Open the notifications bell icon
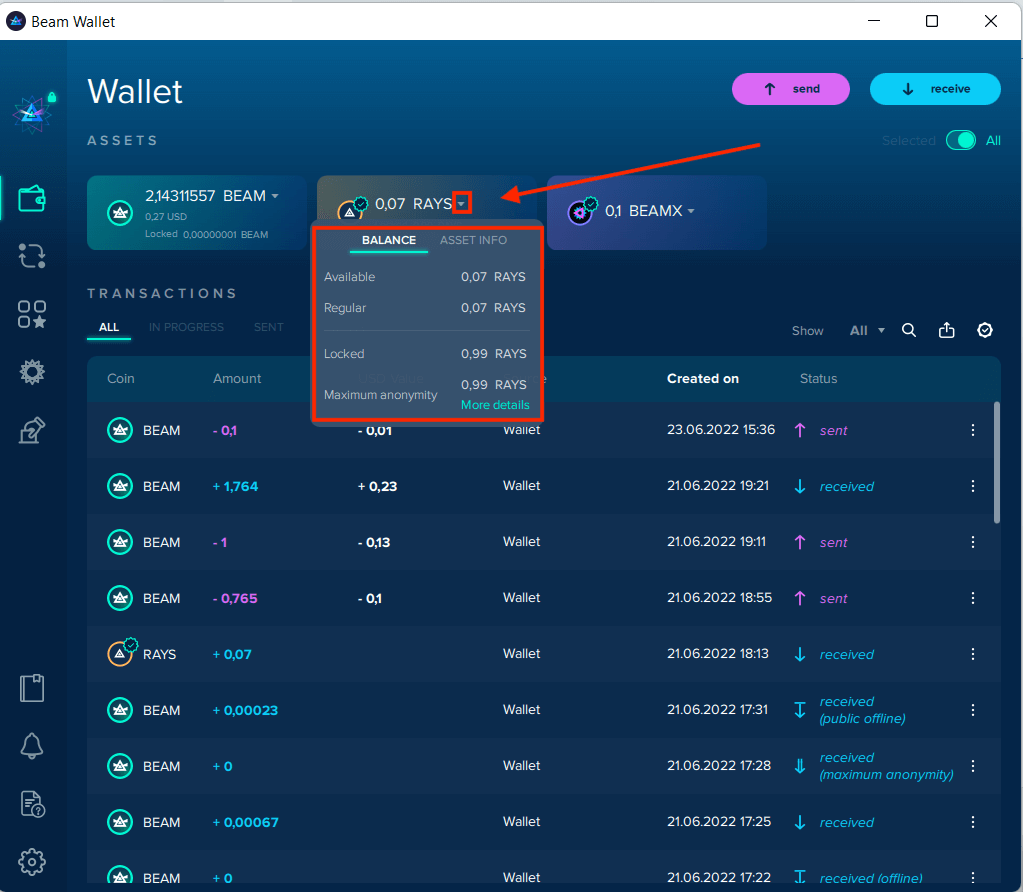1023x892 pixels. 32,745
